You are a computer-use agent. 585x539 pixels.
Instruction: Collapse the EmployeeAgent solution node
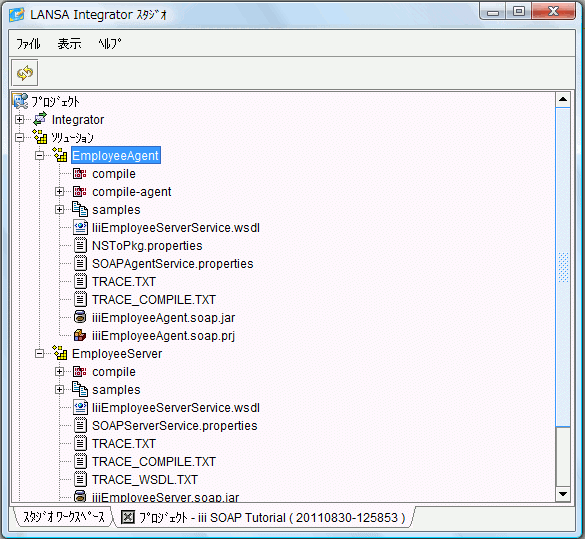[40, 156]
